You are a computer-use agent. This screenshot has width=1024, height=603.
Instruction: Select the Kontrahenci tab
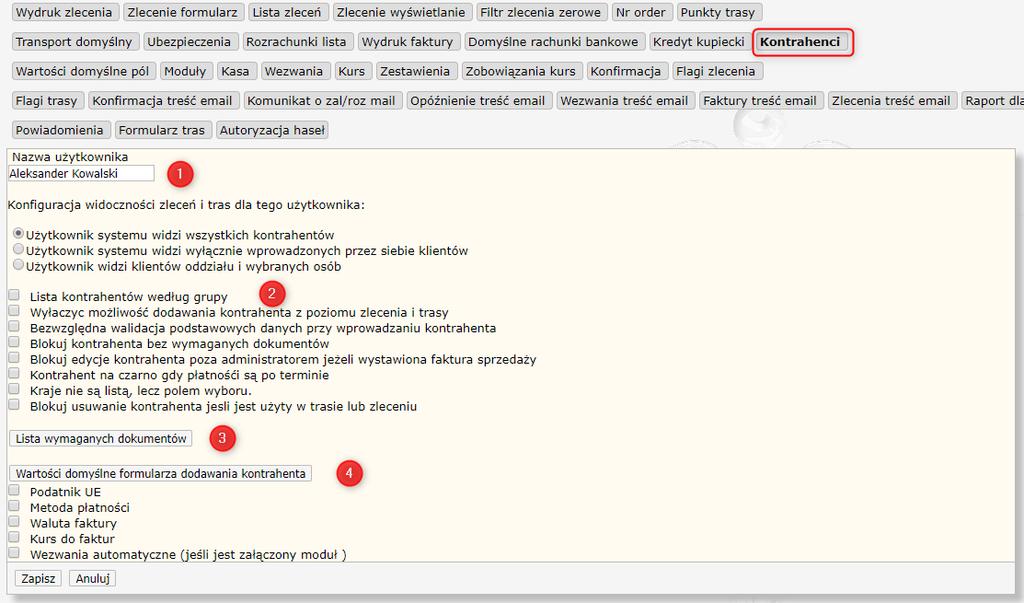pyautogui.click(x=800, y=42)
